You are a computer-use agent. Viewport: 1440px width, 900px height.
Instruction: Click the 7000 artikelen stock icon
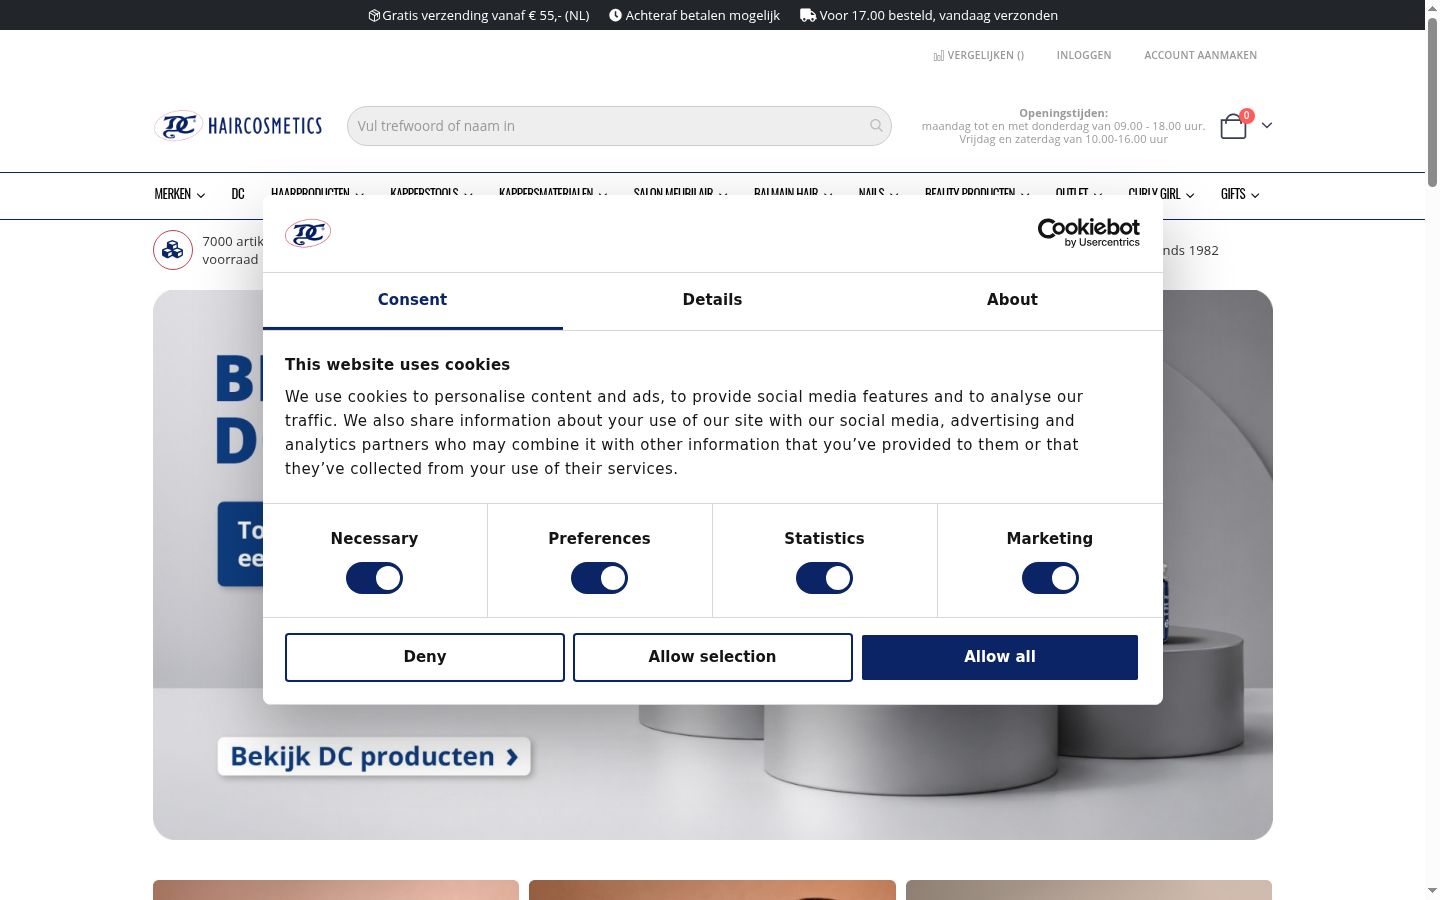[173, 250]
